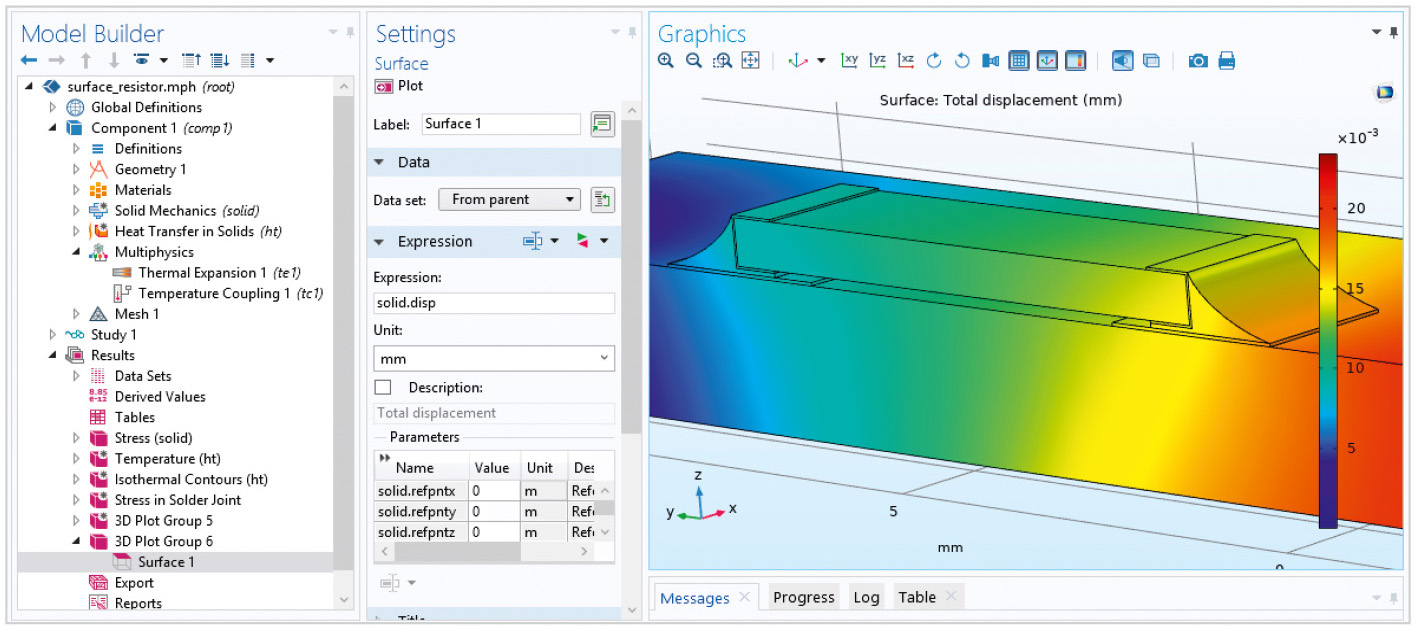Toggle the transparency button

[x=1151, y=61]
